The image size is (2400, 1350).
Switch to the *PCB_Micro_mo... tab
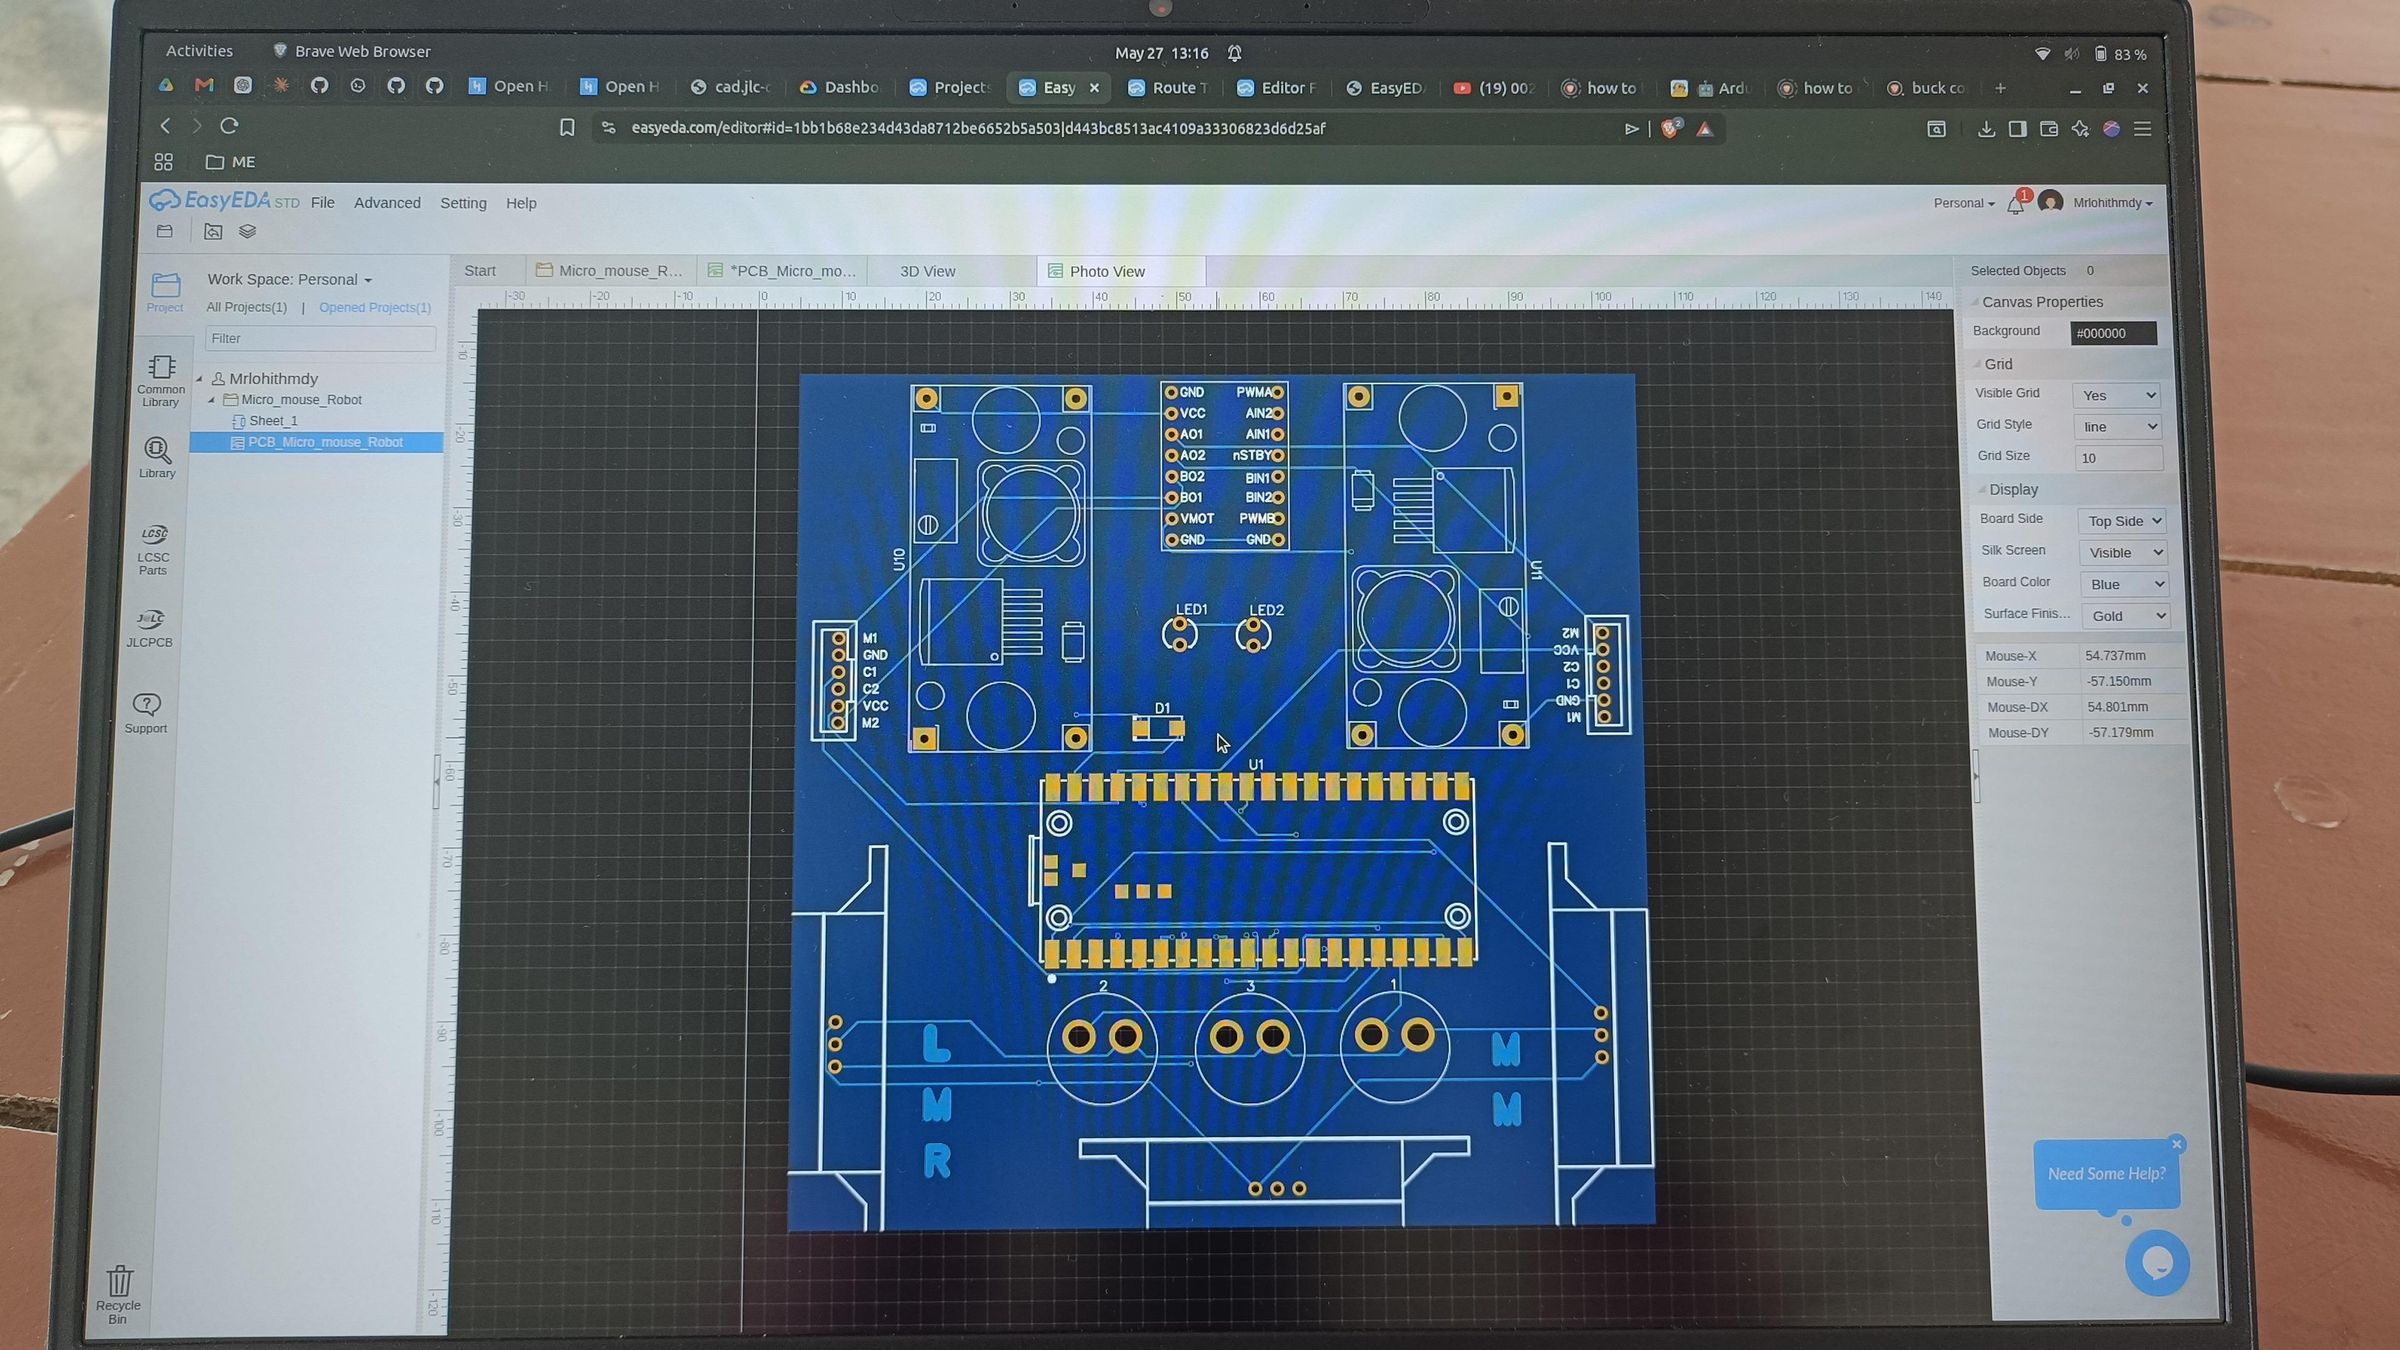(782, 271)
